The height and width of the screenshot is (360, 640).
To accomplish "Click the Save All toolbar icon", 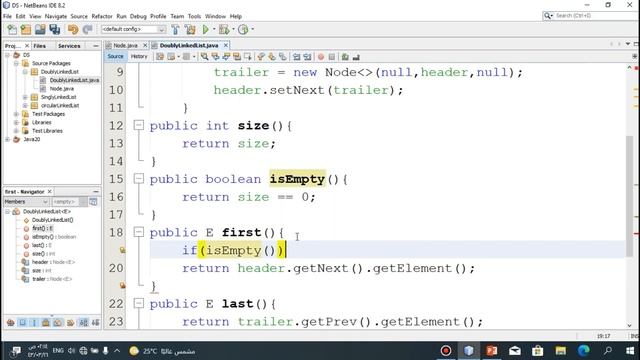I will click(55, 29).
